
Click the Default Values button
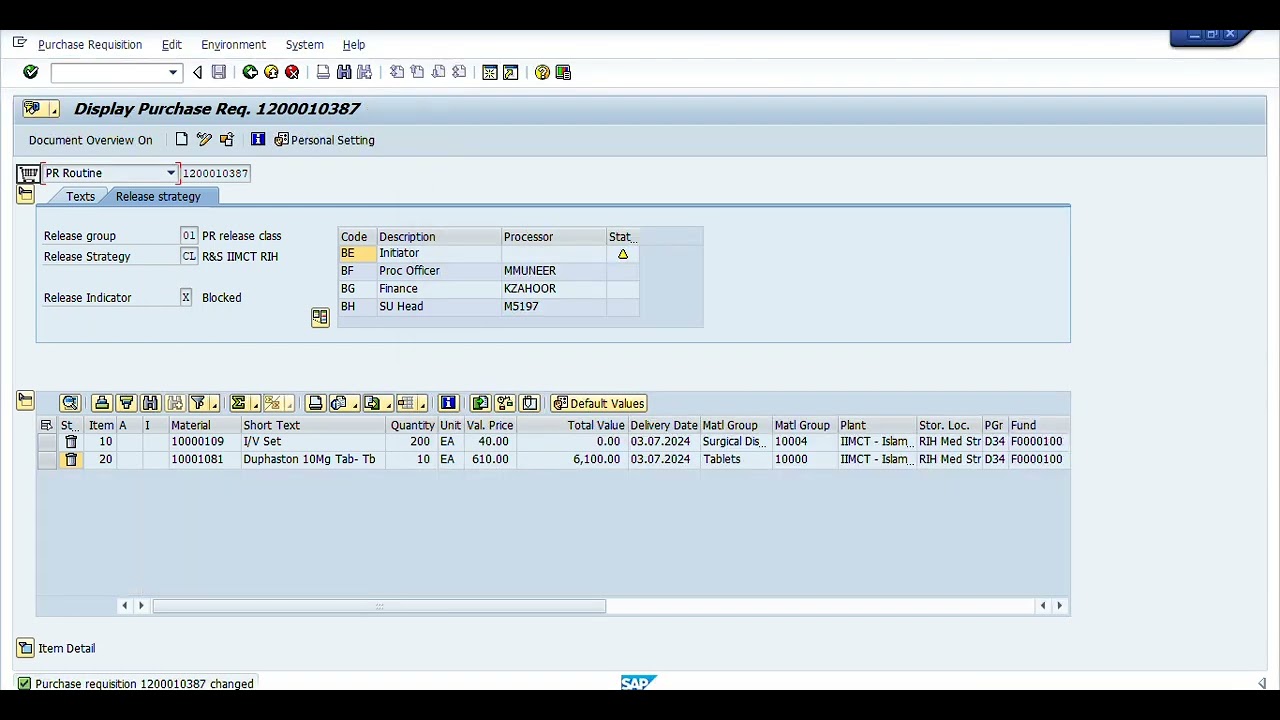(x=598, y=403)
